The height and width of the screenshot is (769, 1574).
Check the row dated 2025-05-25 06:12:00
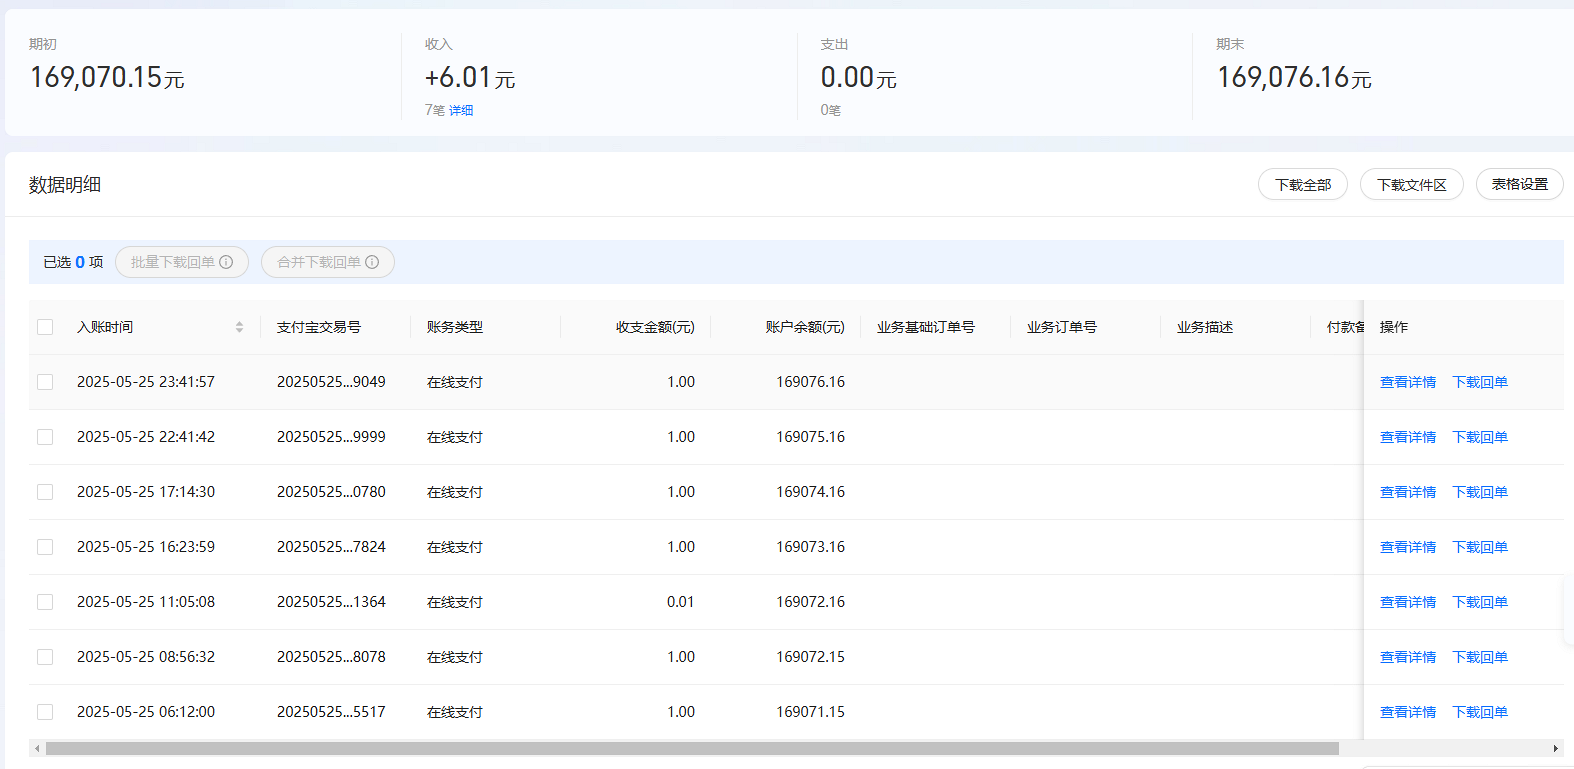point(45,712)
